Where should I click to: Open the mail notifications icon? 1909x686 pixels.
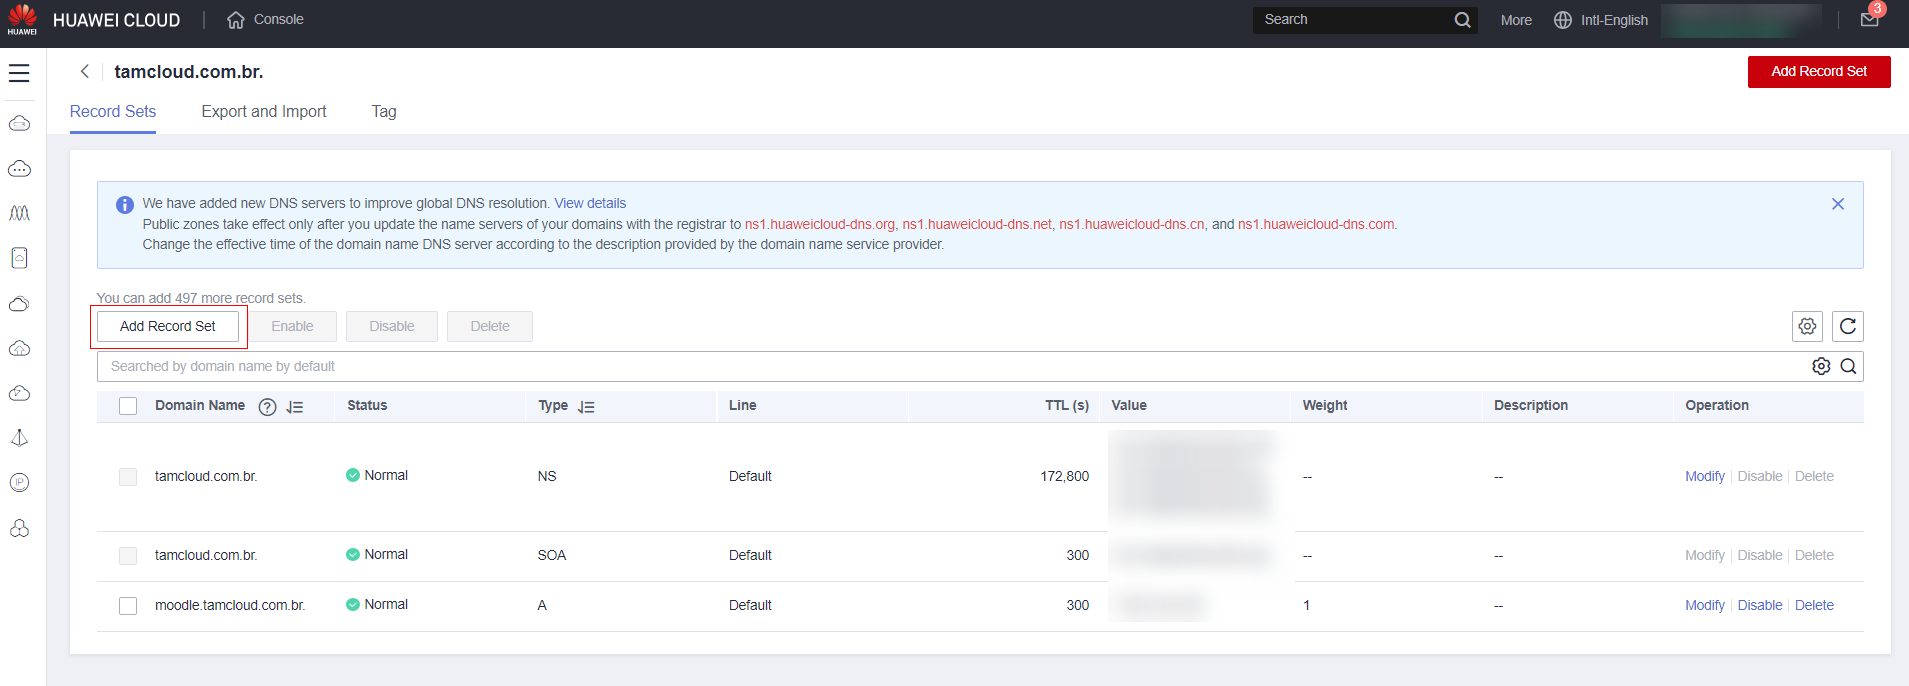pyautogui.click(x=1869, y=19)
